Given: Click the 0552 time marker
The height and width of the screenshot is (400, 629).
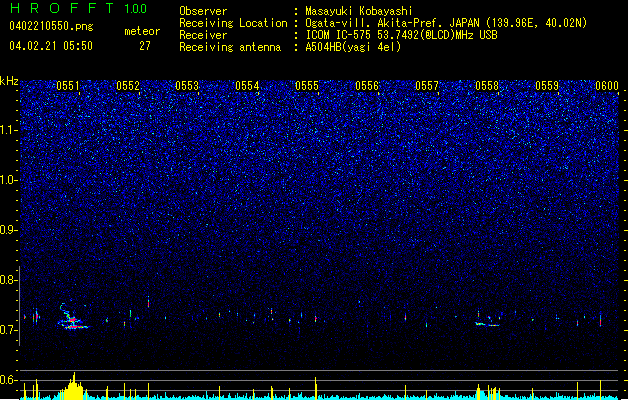Looking at the screenshot, I should point(128,86).
